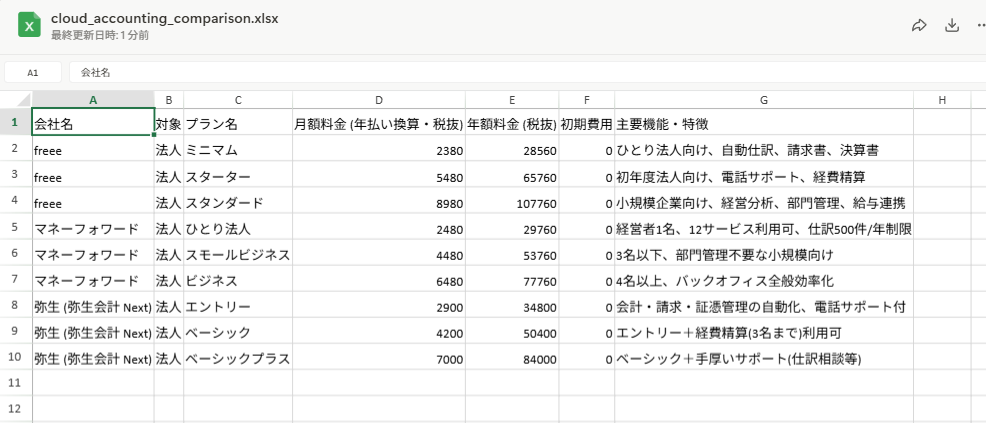Click the monthly price 8980 cell
The height and width of the screenshot is (423, 986).
[x=379, y=201]
